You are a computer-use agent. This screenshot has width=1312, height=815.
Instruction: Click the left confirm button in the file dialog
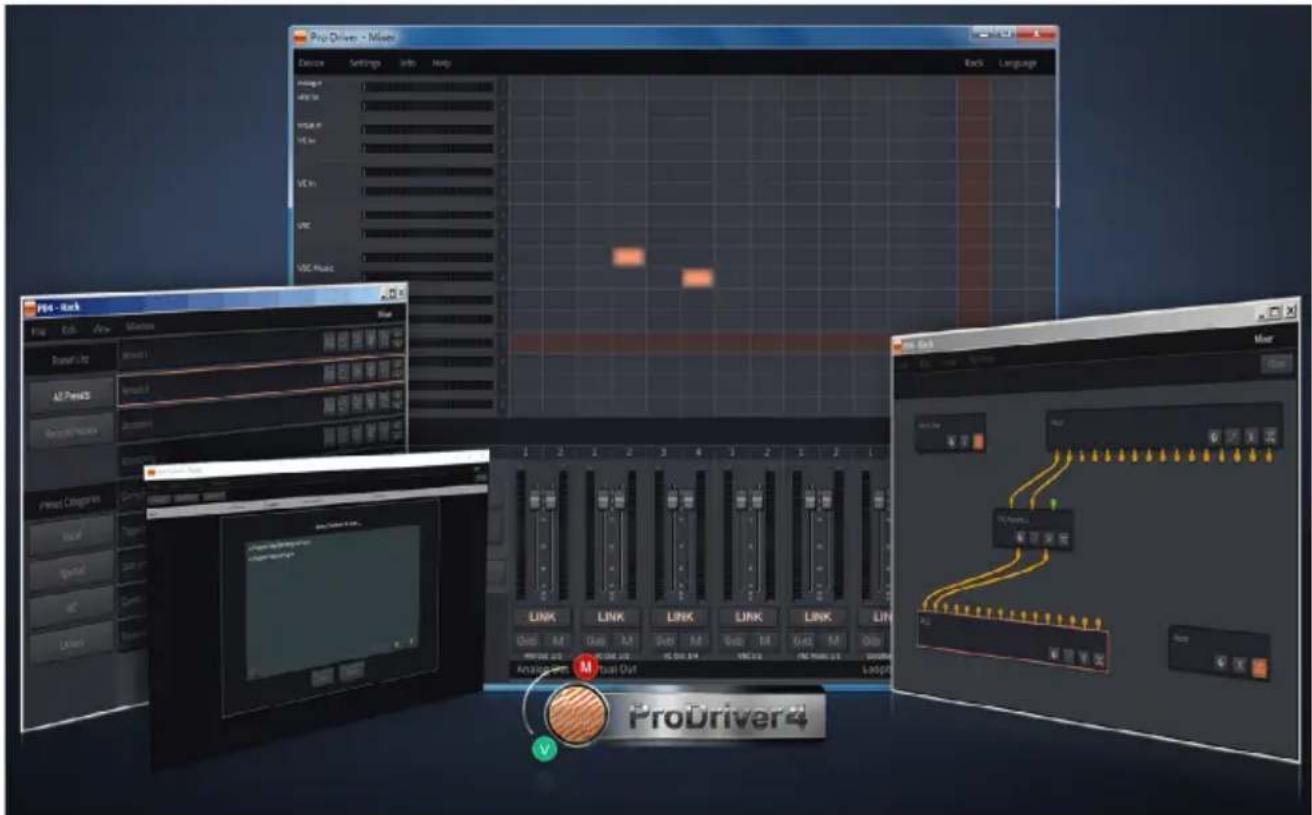[x=322, y=677]
